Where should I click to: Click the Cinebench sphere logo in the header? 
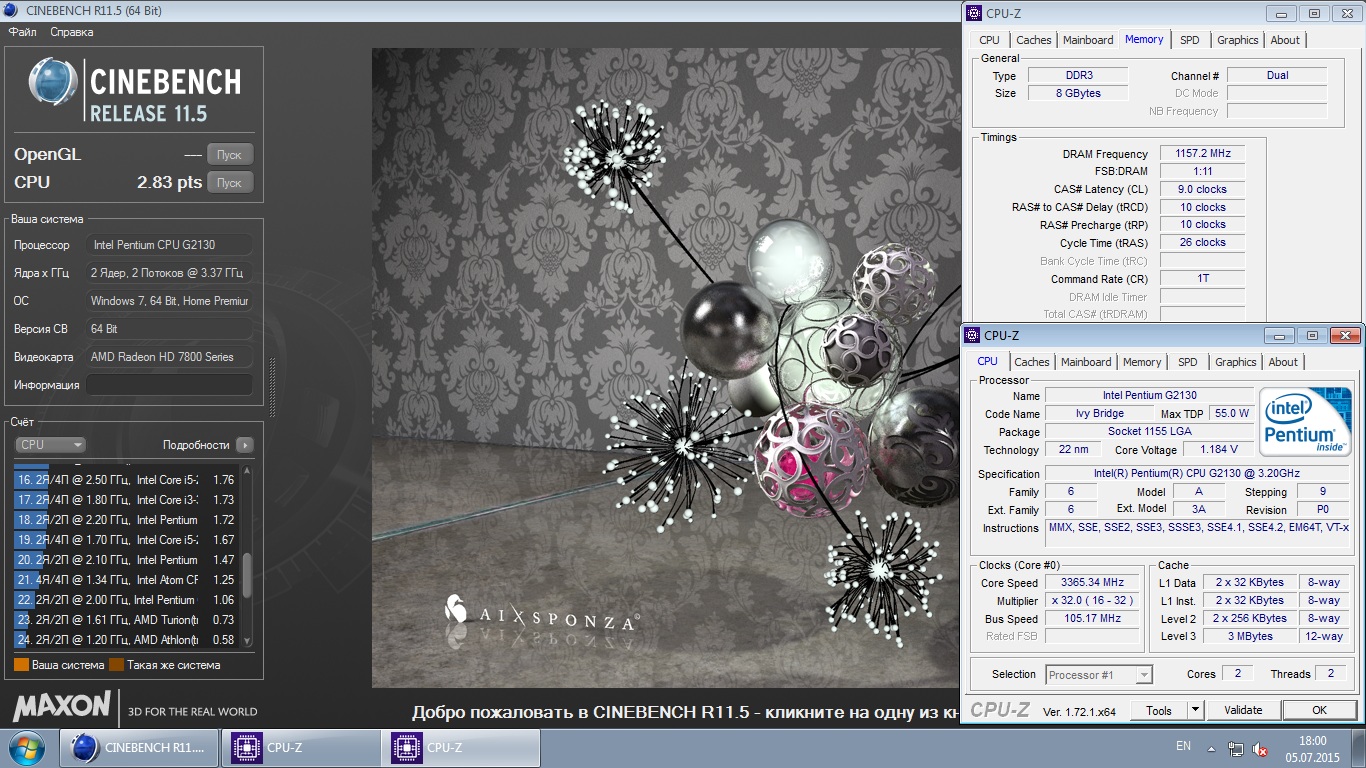[x=53, y=83]
